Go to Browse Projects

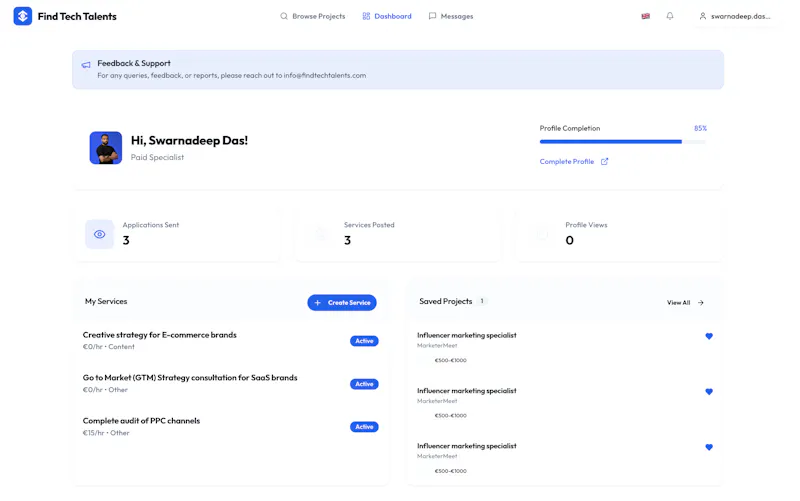point(313,16)
